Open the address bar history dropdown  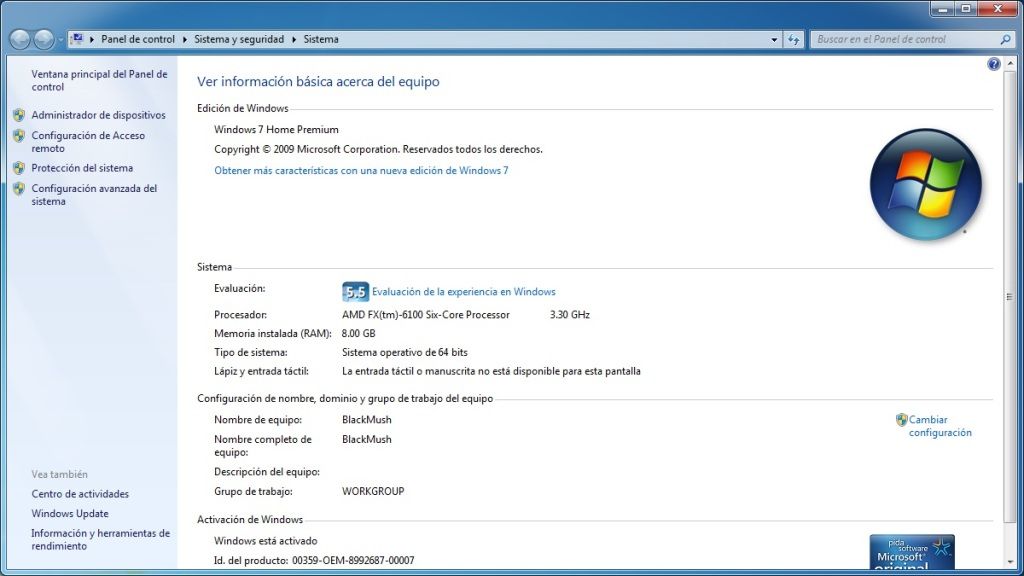point(774,39)
